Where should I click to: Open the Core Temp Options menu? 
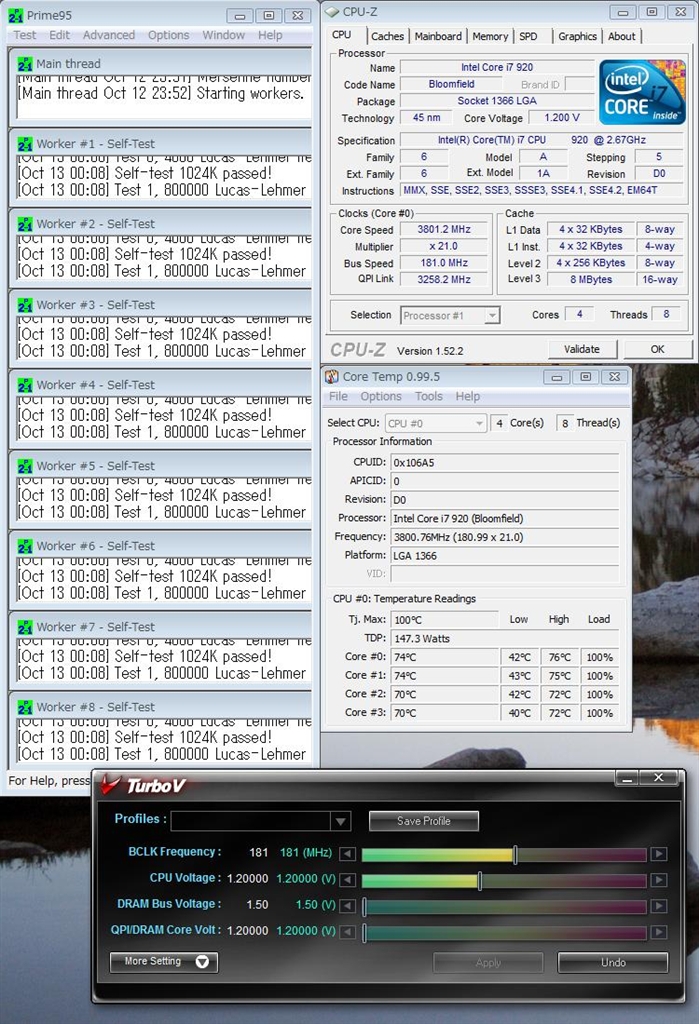coord(381,396)
